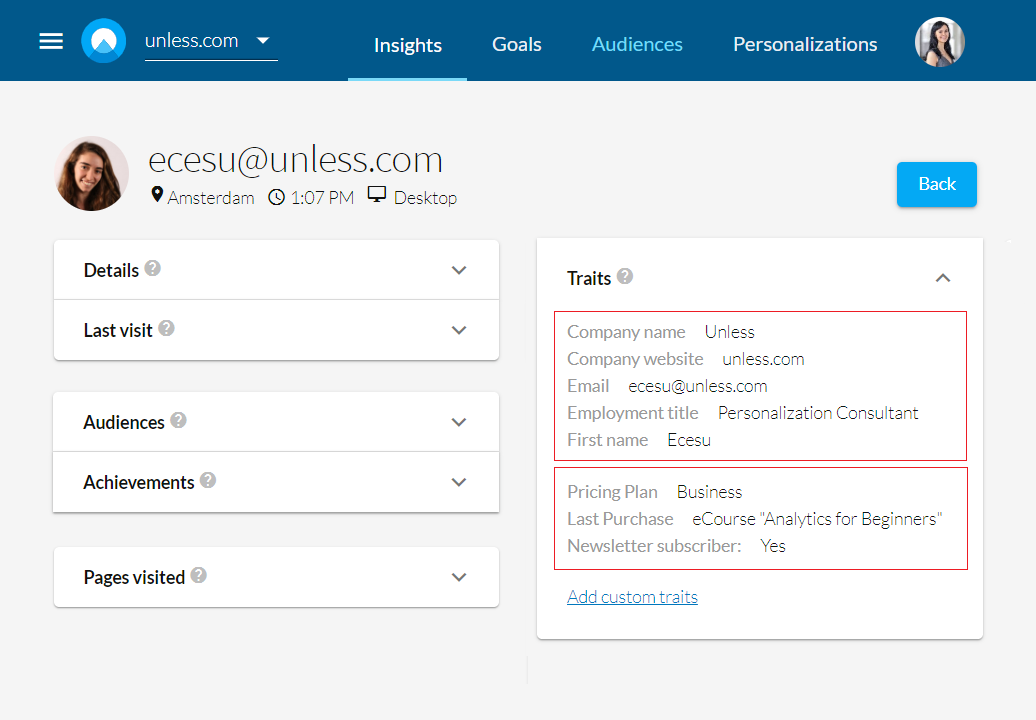The width and height of the screenshot is (1036, 720).
Task: Expand the Details section chevron
Action: click(459, 270)
